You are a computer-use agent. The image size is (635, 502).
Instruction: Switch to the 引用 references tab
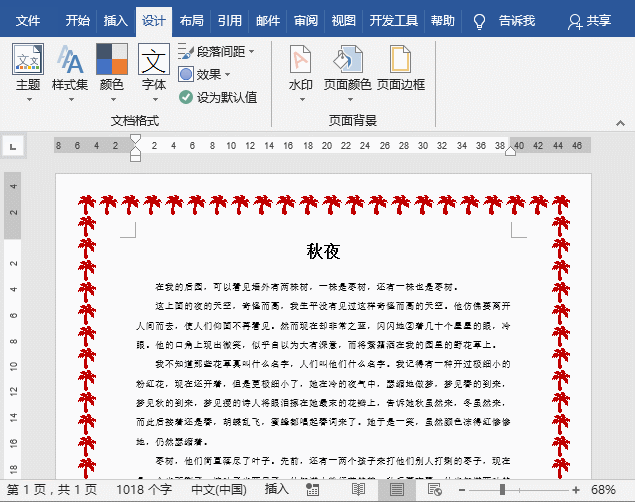coord(230,21)
